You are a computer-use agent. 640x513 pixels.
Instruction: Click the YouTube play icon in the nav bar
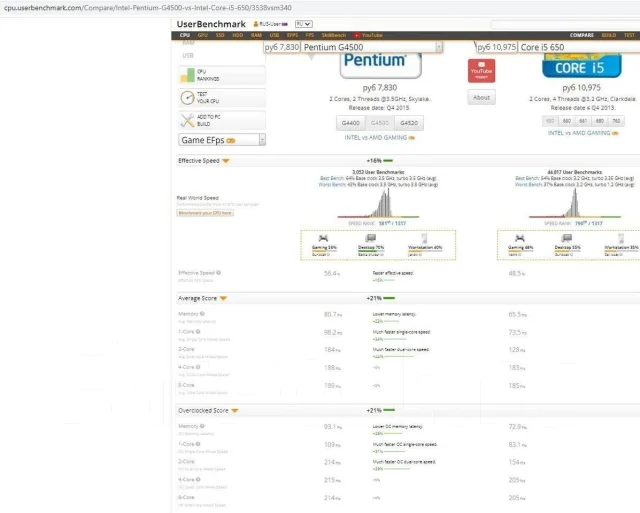(x=357, y=36)
